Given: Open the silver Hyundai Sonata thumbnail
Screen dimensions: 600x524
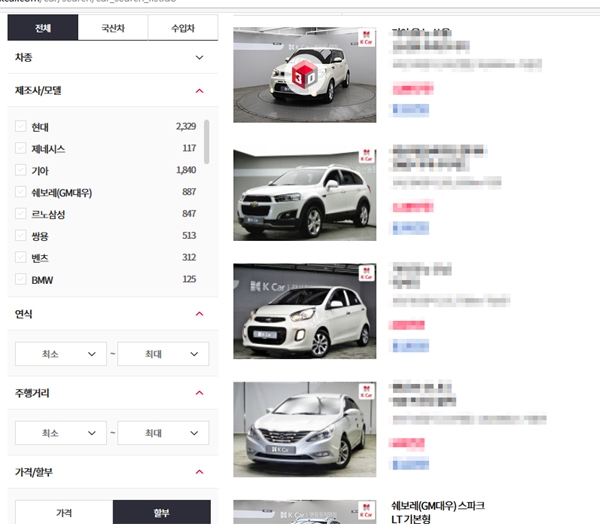Looking at the screenshot, I should point(305,429).
